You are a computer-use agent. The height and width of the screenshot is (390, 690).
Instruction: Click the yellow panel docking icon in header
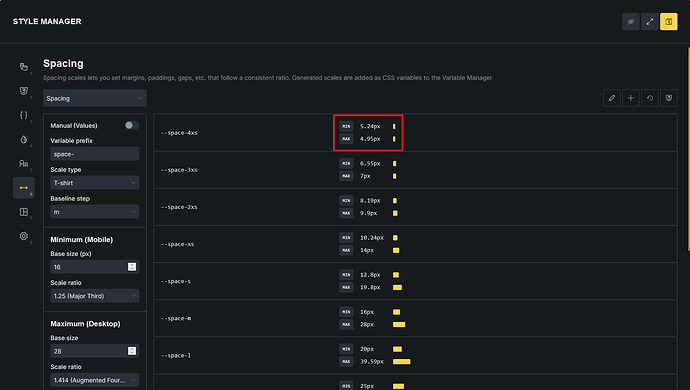coord(668,22)
